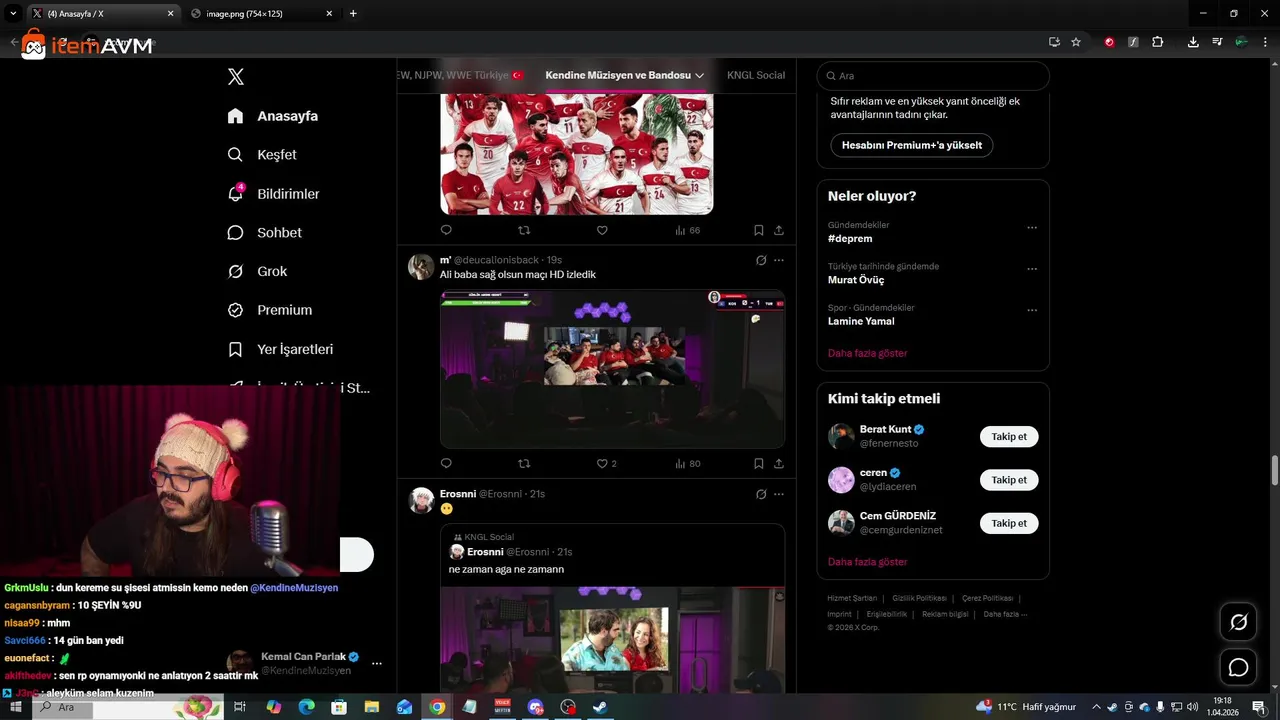This screenshot has width=1280, height=720.
Task: Open more menu on deucalionisback tweet
Action: click(x=779, y=260)
